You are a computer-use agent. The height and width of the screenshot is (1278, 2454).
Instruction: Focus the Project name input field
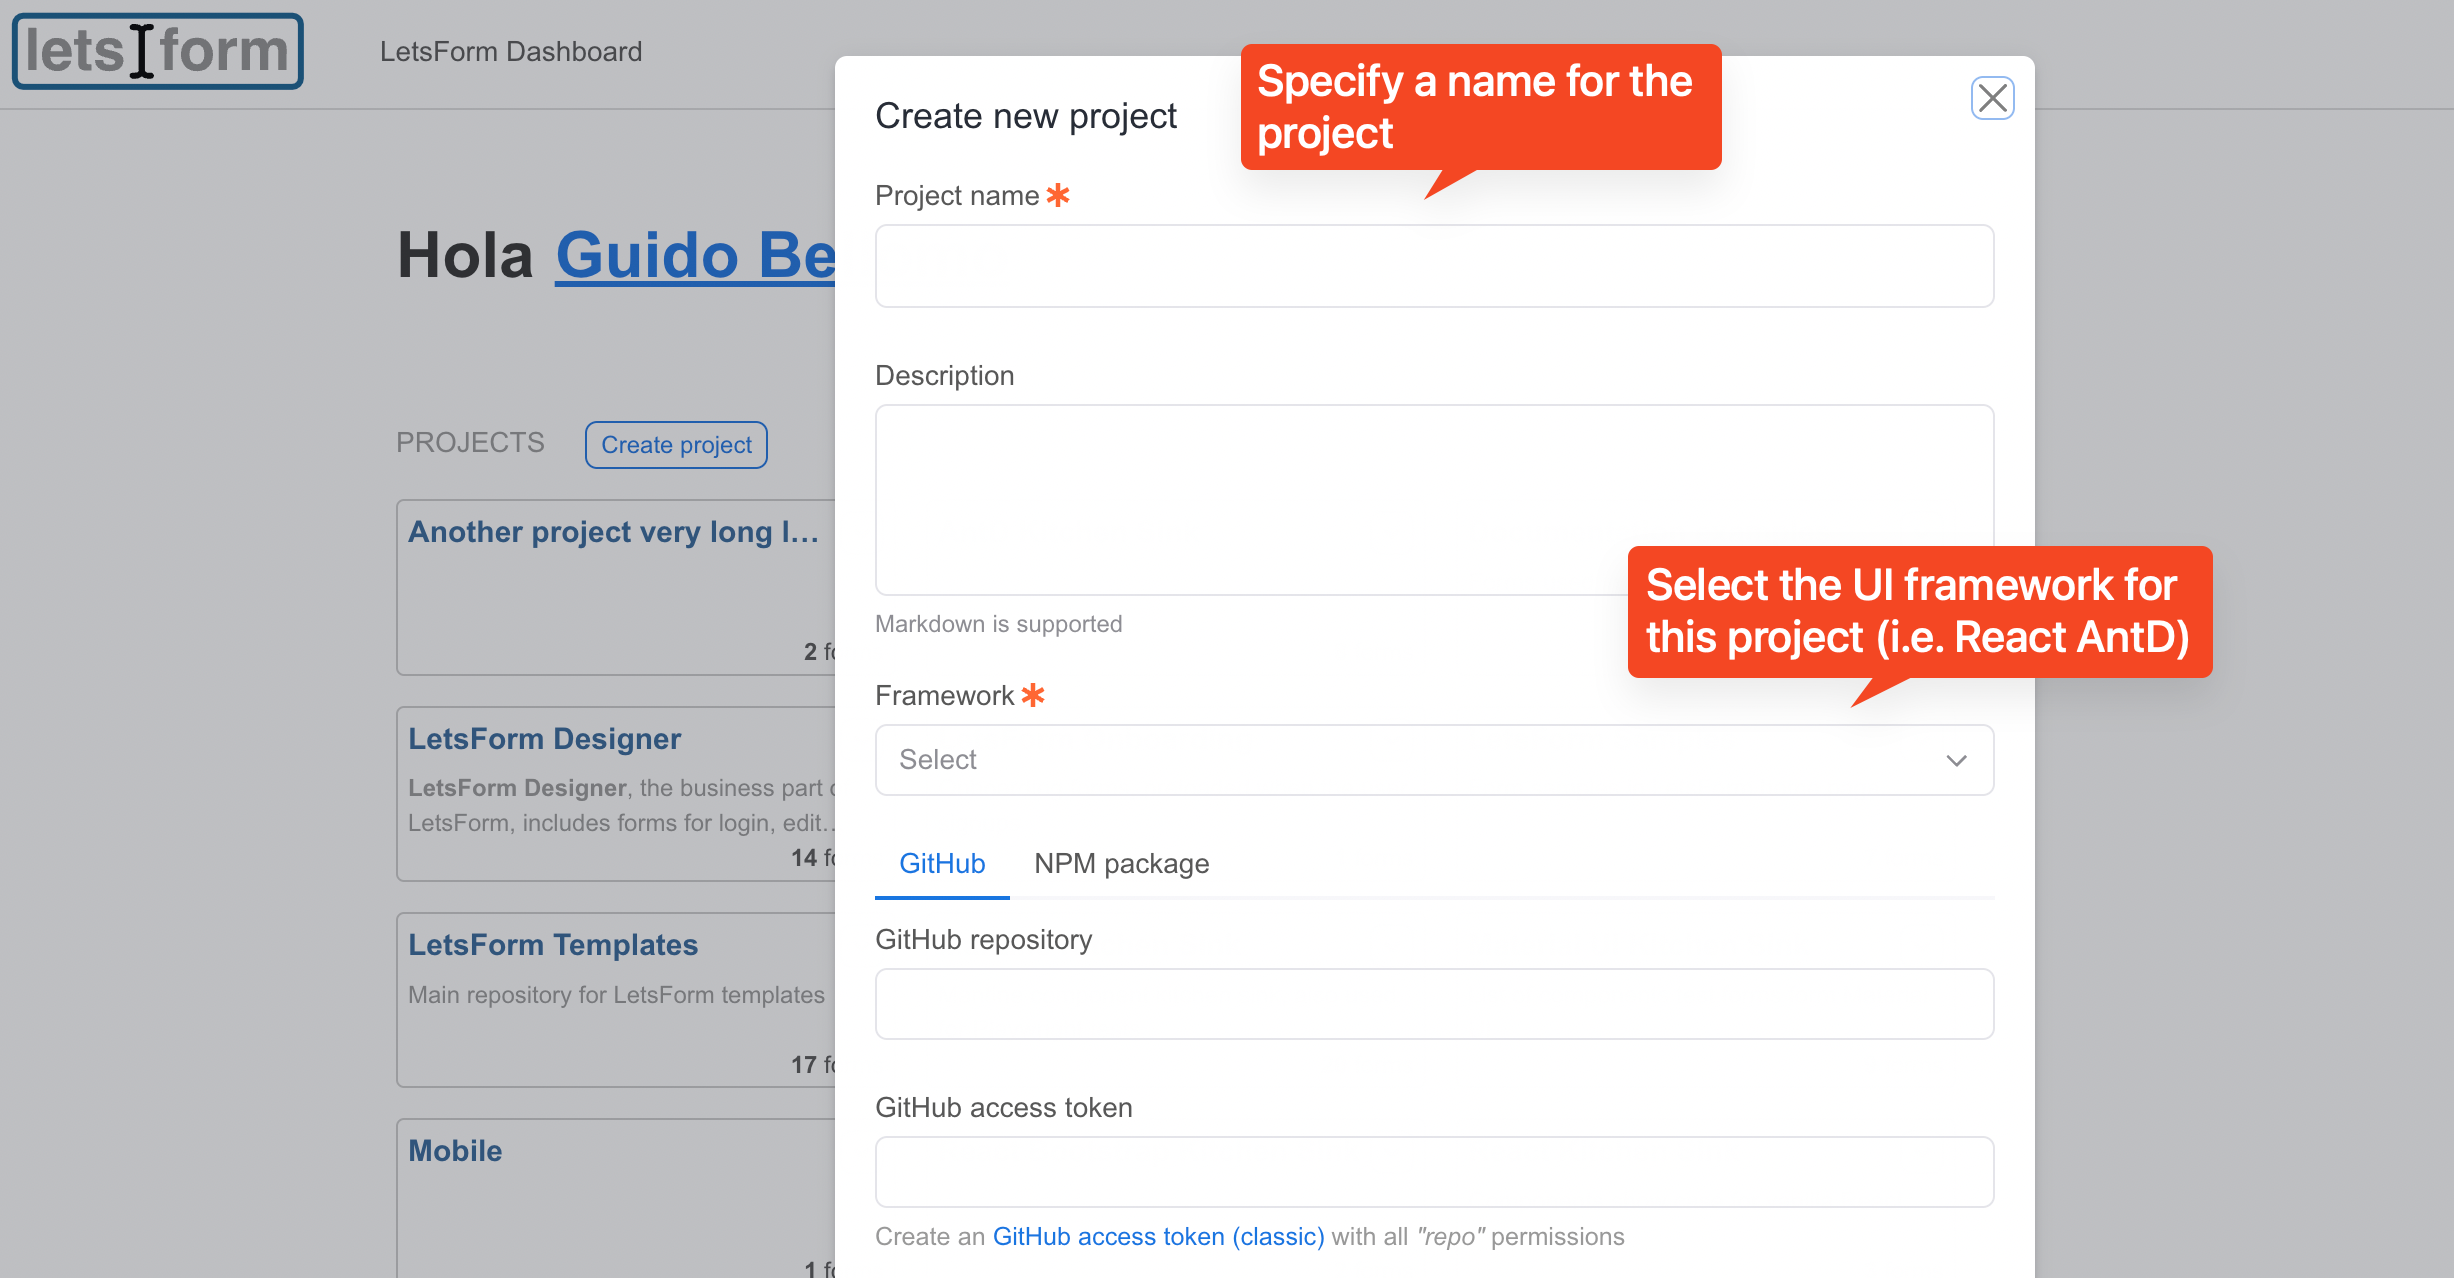click(1434, 266)
